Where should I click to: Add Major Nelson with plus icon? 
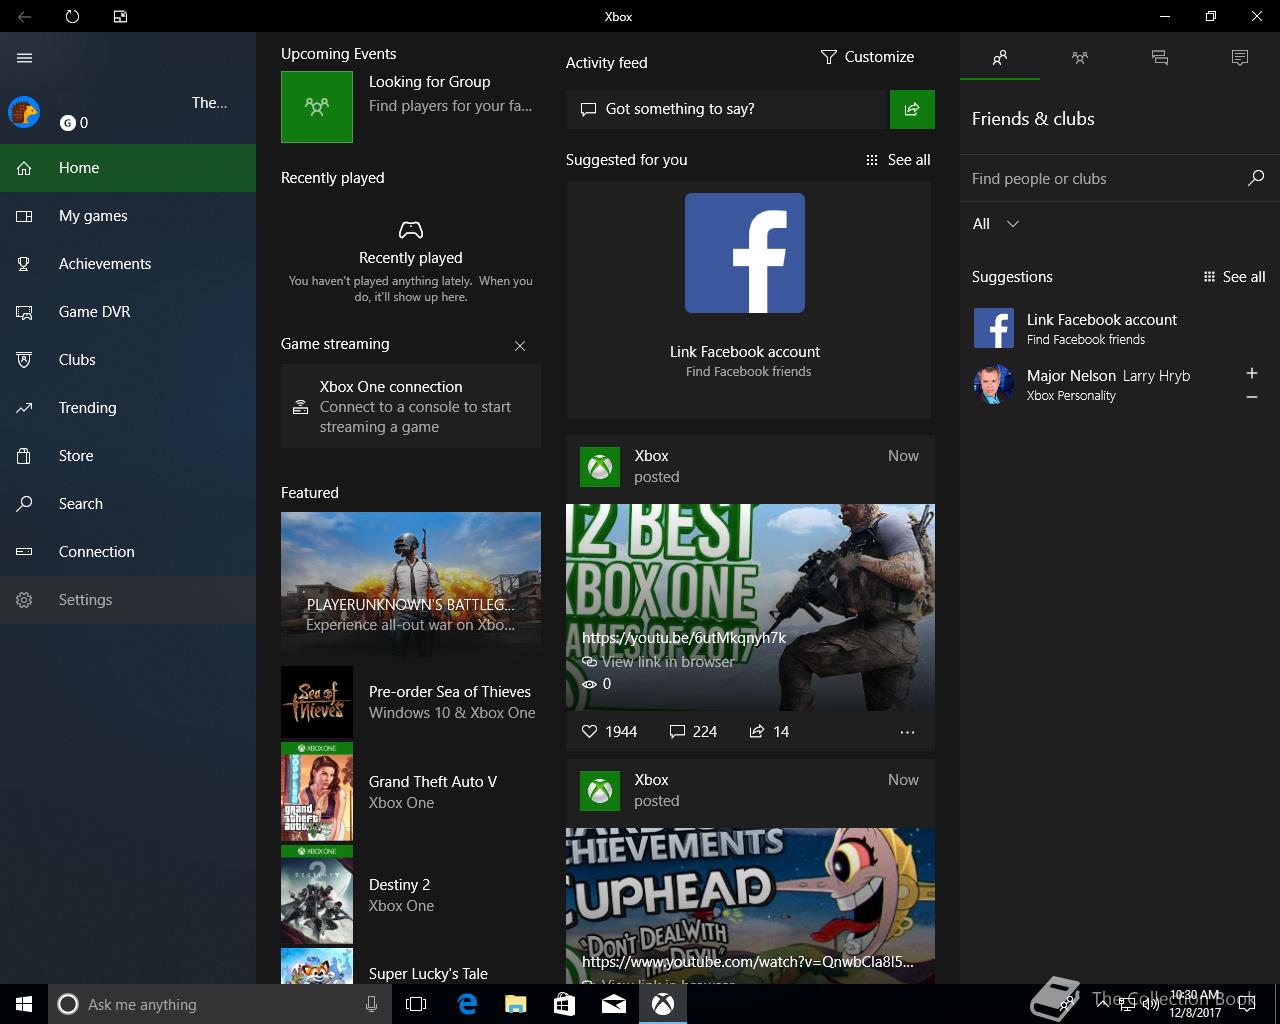click(1252, 373)
